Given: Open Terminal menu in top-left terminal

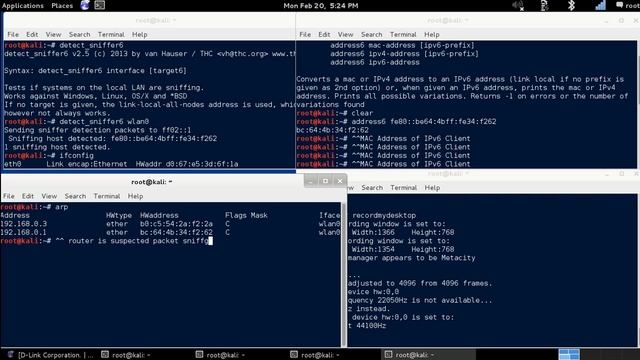Looking at the screenshot, I should point(111,35).
